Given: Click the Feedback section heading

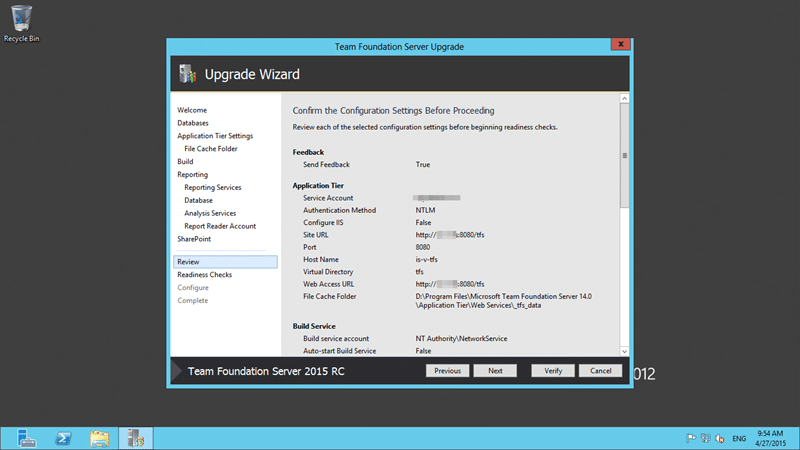Looking at the screenshot, I should [x=308, y=152].
